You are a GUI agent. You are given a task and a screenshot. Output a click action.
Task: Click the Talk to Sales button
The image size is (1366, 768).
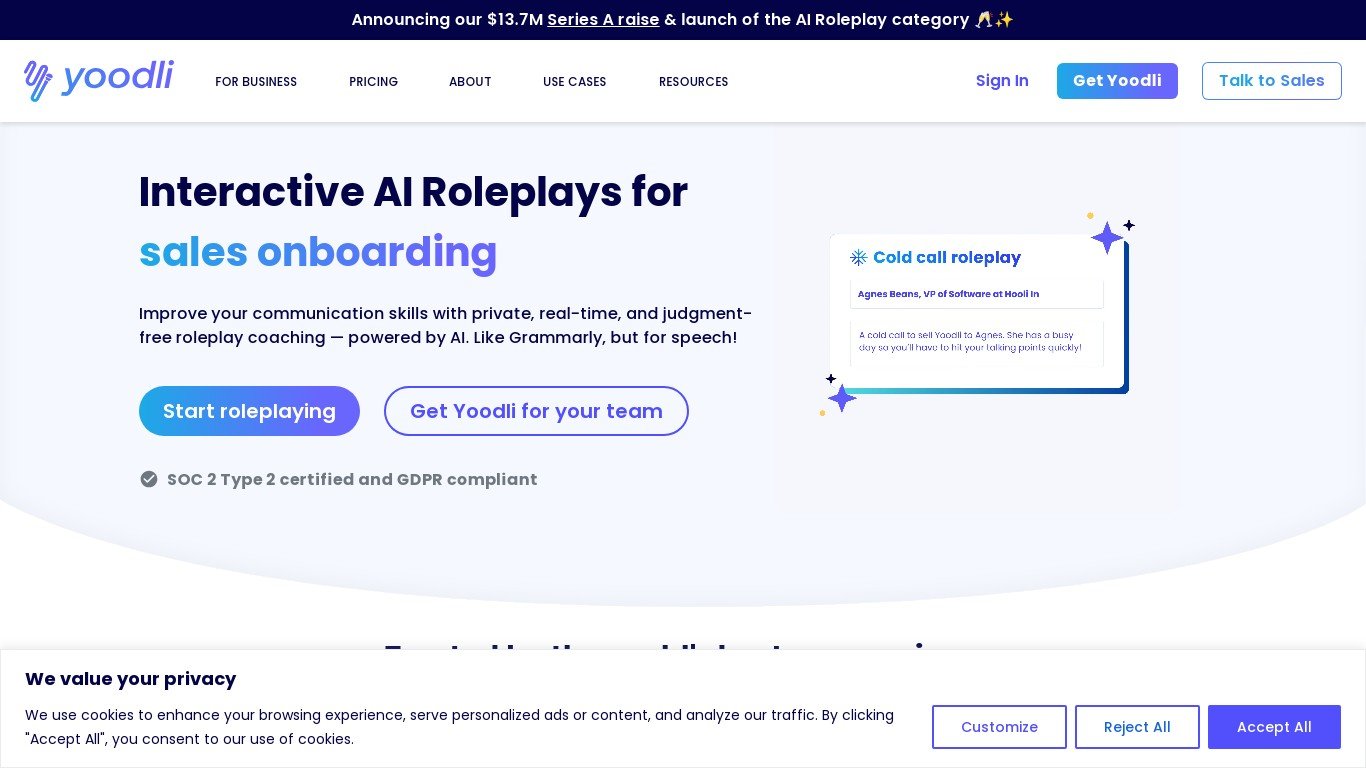[1271, 81]
